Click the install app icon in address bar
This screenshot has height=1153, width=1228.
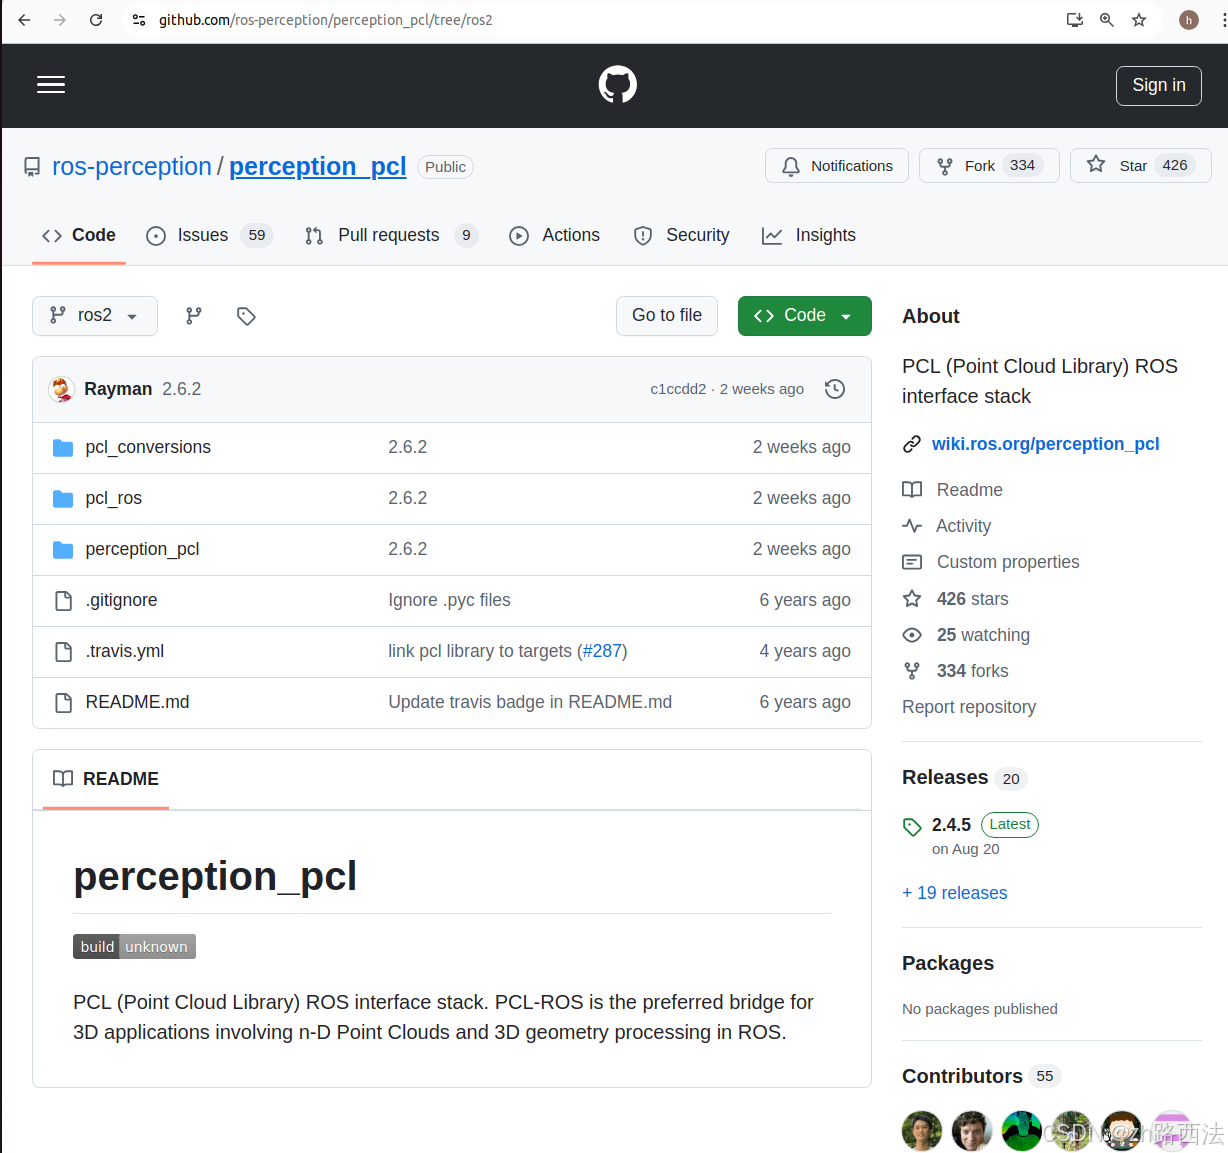1075,20
